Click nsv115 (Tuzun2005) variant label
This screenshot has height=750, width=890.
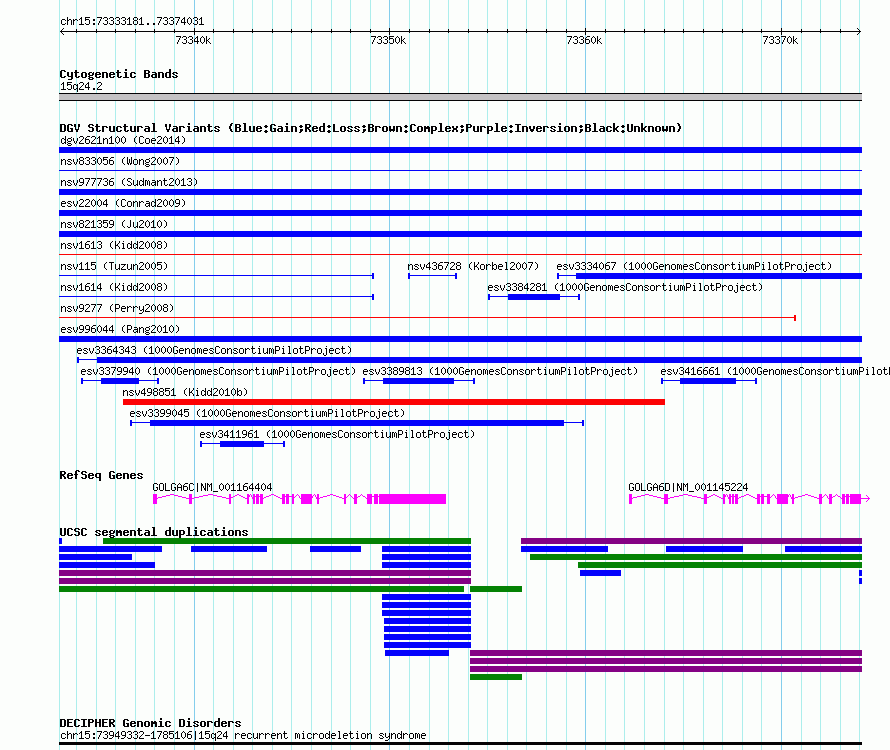(x=114, y=266)
